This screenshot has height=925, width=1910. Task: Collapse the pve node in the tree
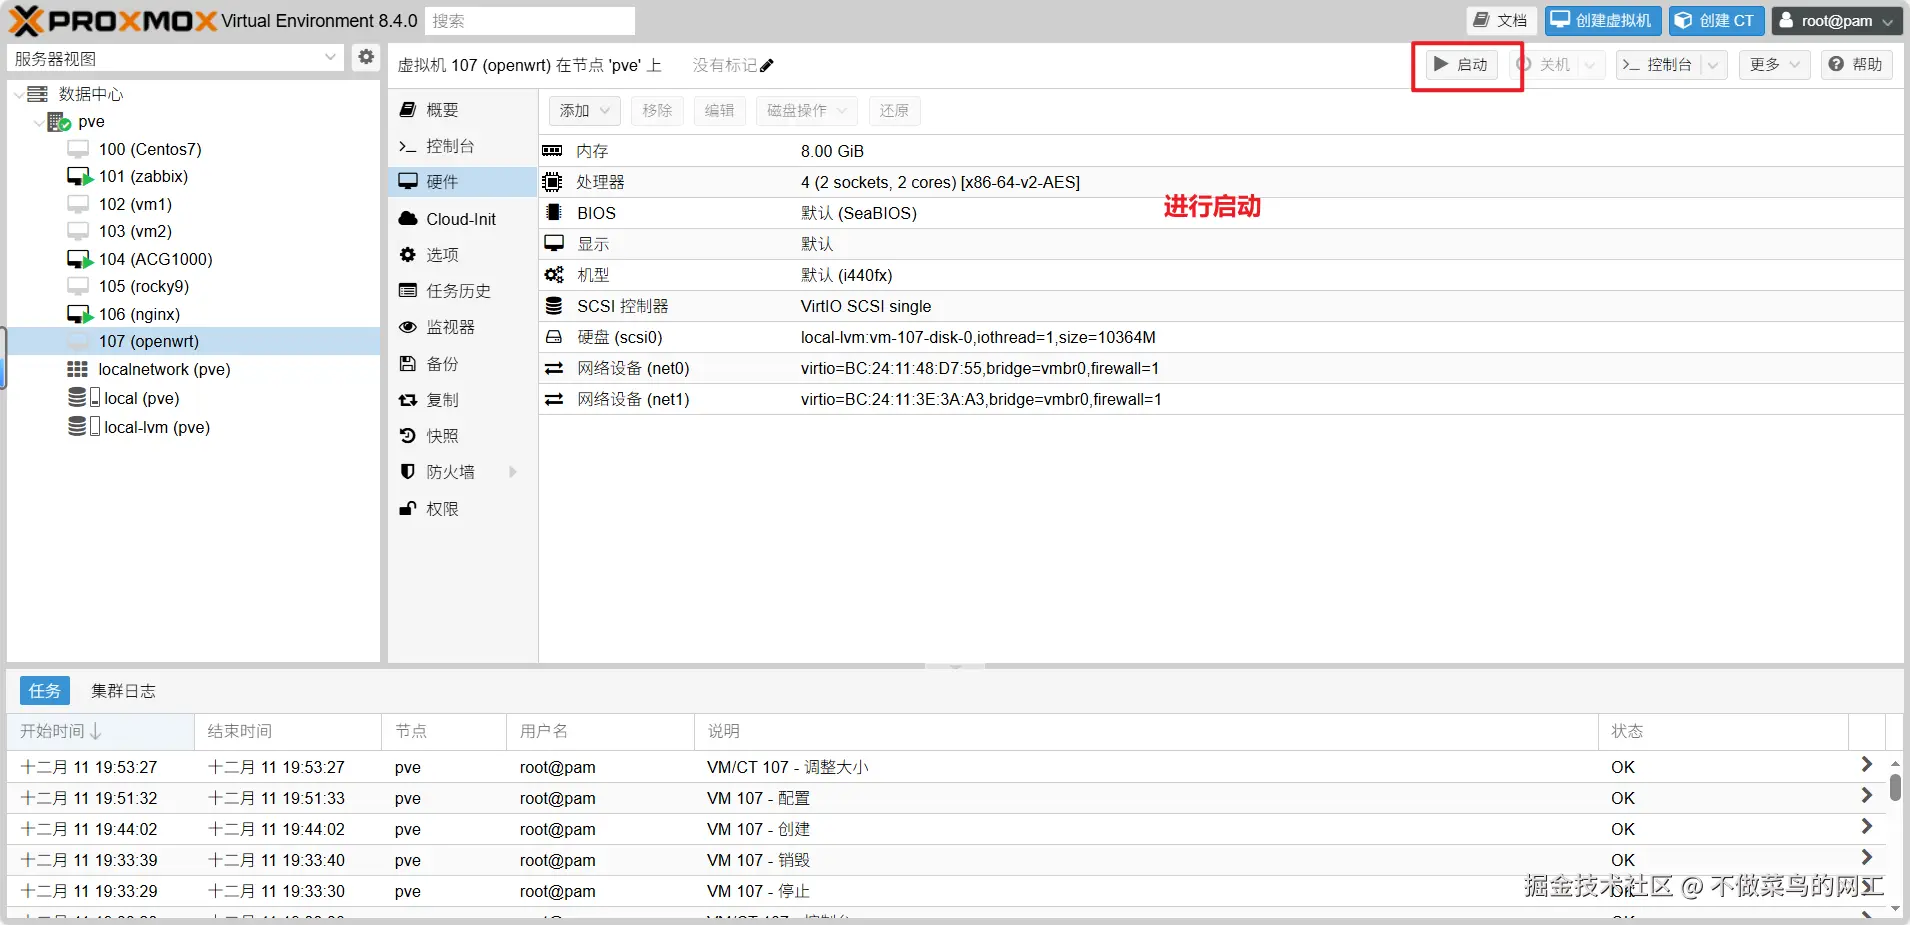tap(39, 121)
